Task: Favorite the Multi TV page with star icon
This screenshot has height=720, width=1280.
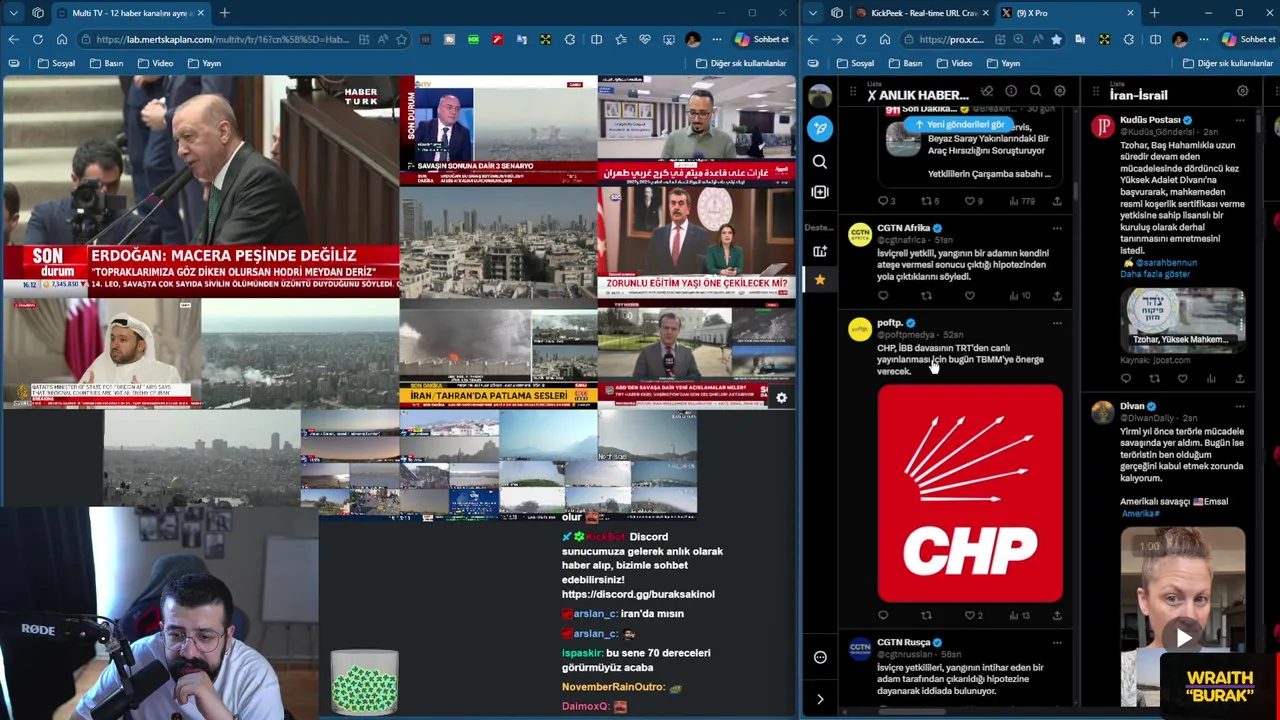Action: pyautogui.click(x=401, y=39)
